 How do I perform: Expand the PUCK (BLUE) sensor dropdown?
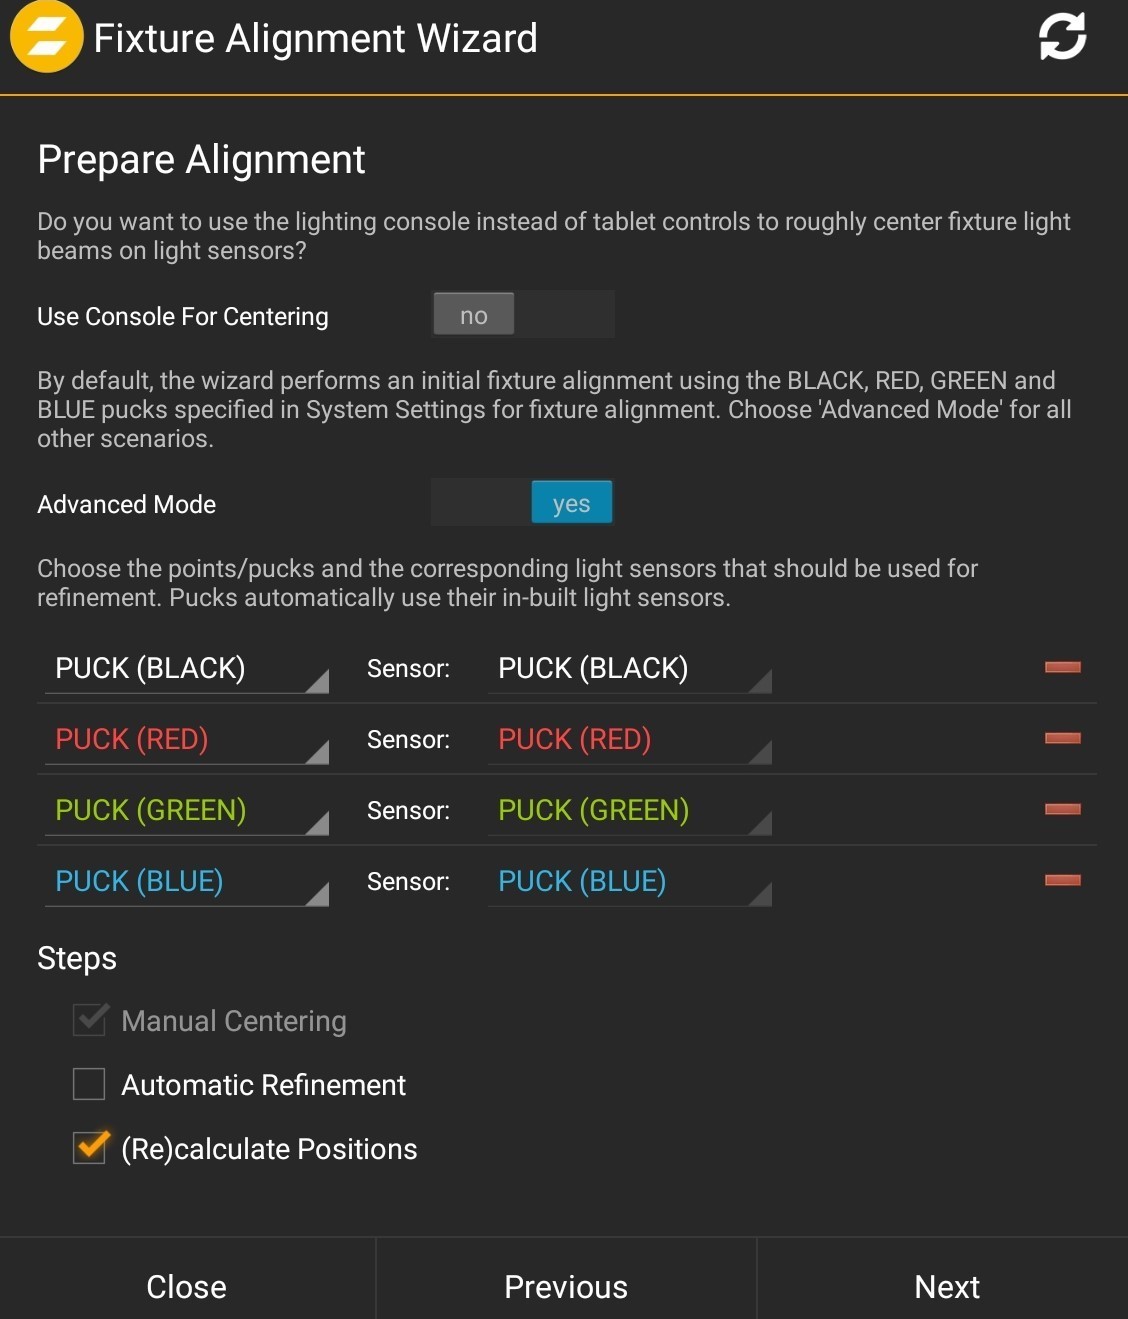(630, 882)
